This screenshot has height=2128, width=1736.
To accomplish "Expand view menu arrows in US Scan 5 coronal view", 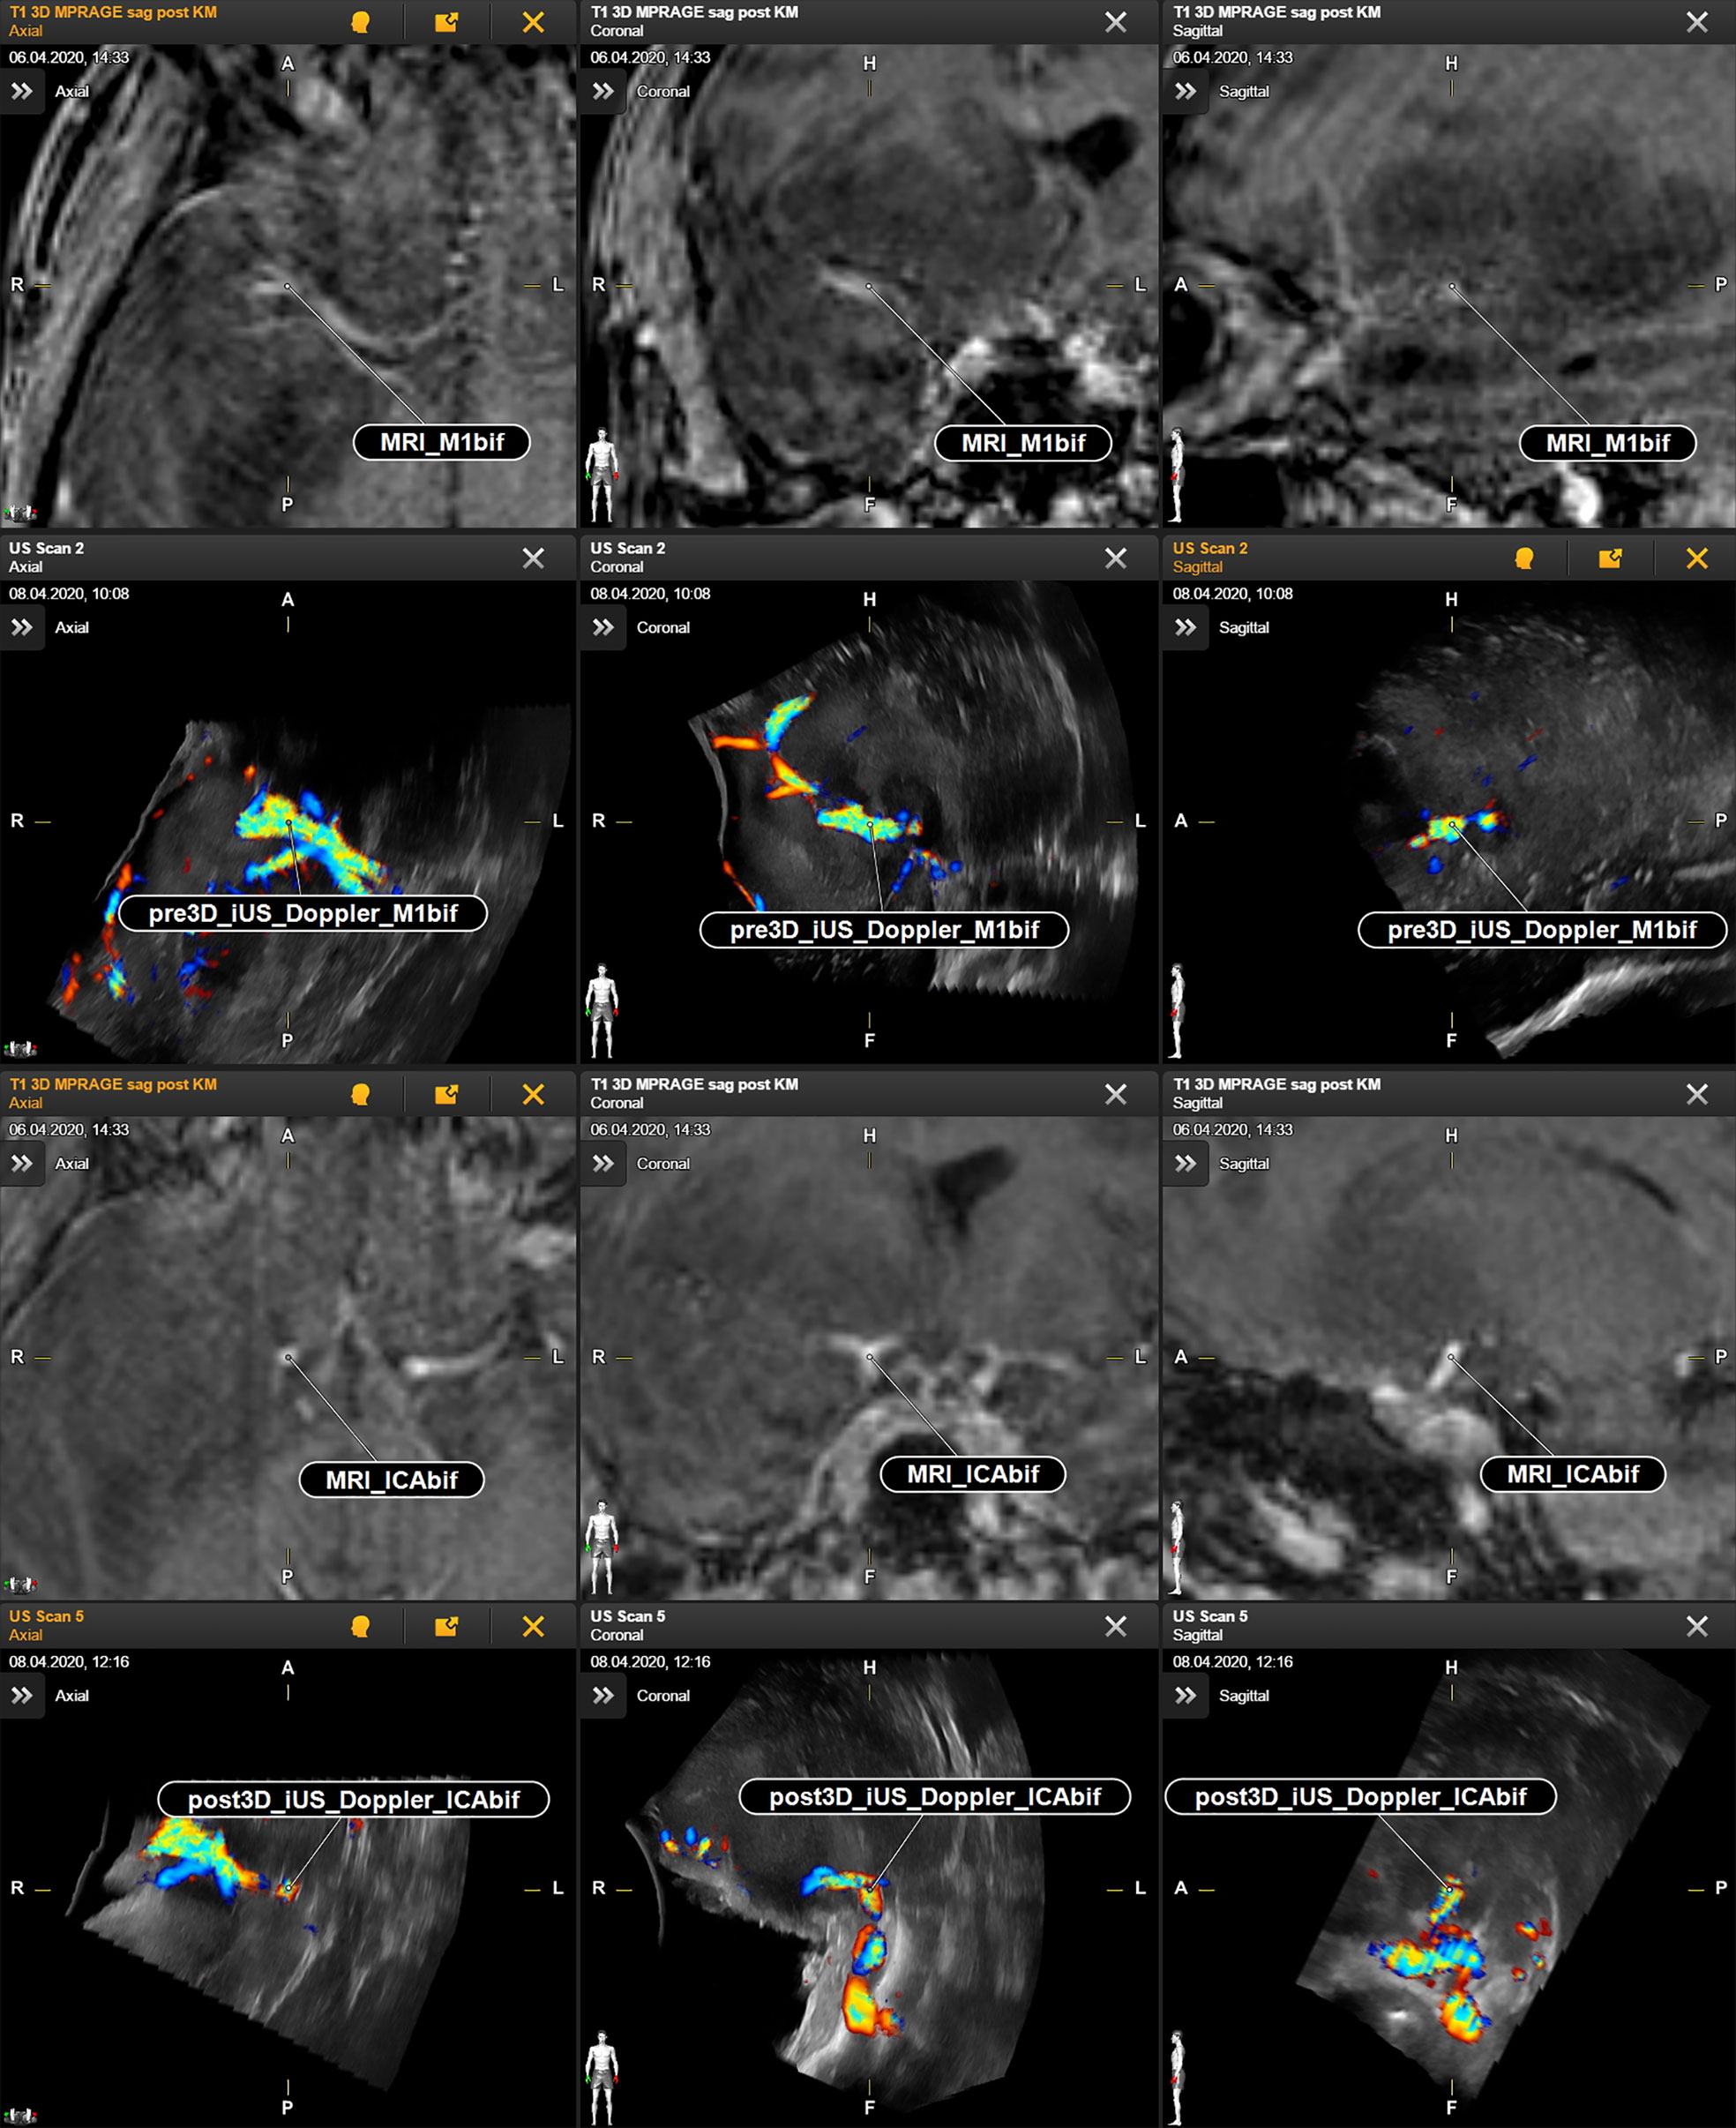I will 603,1695.
